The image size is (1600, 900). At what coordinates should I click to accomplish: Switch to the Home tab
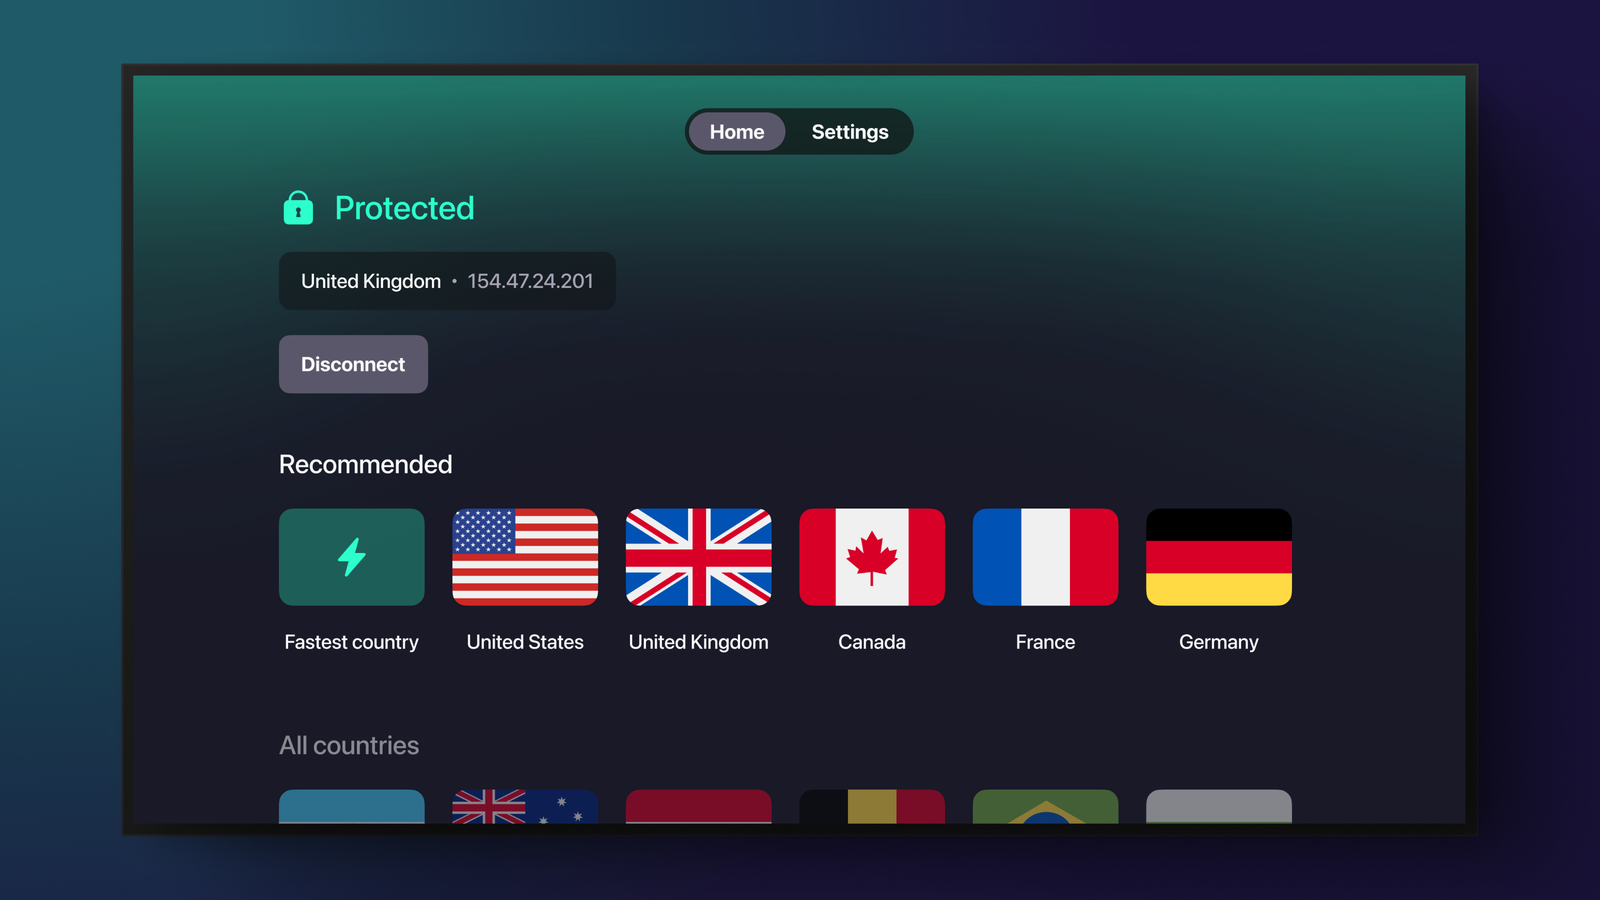737,132
